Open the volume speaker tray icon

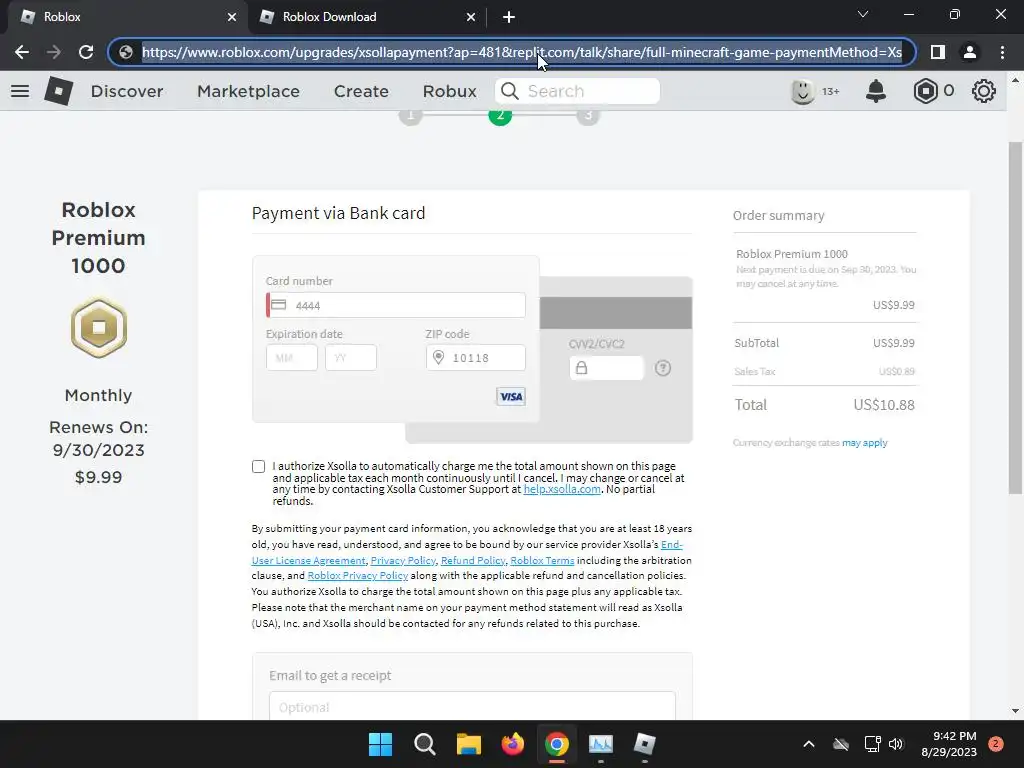pos(896,744)
